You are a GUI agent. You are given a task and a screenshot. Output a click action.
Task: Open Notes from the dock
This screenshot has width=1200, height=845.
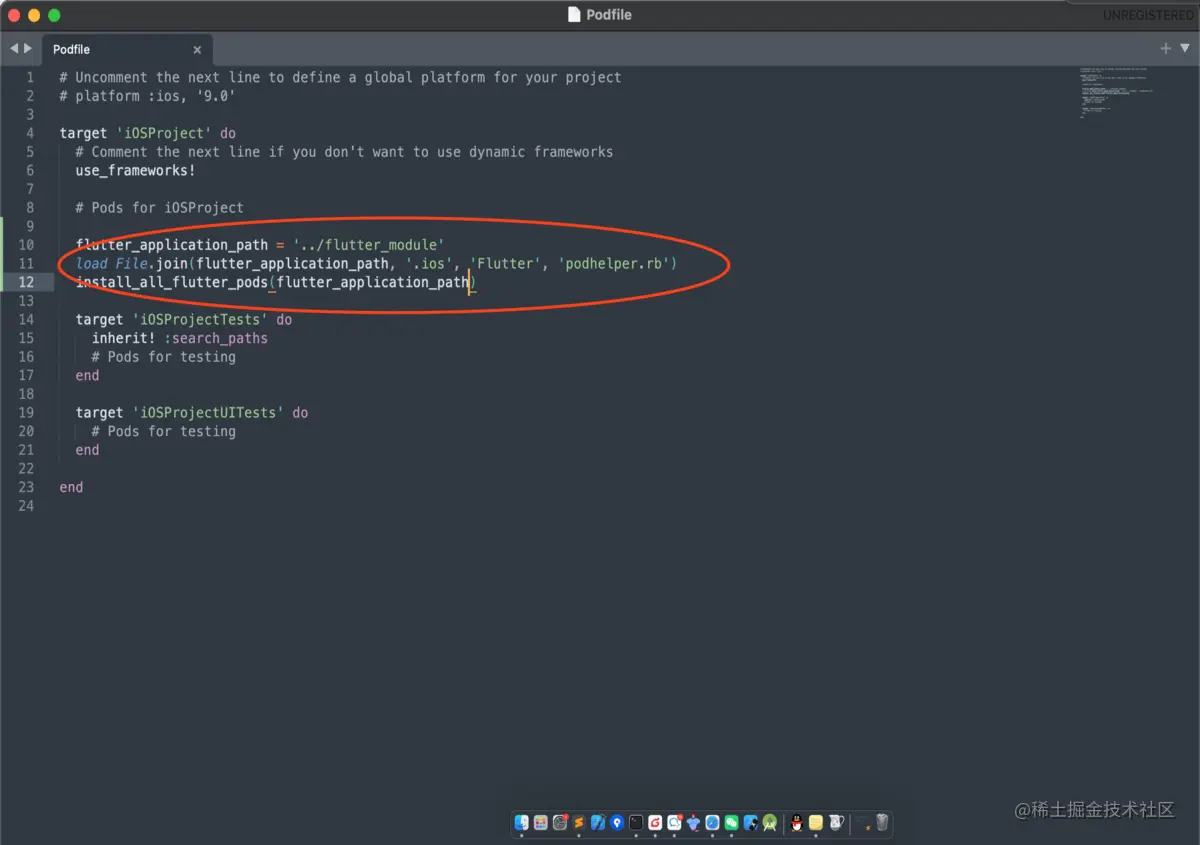(x=816, y=823)
